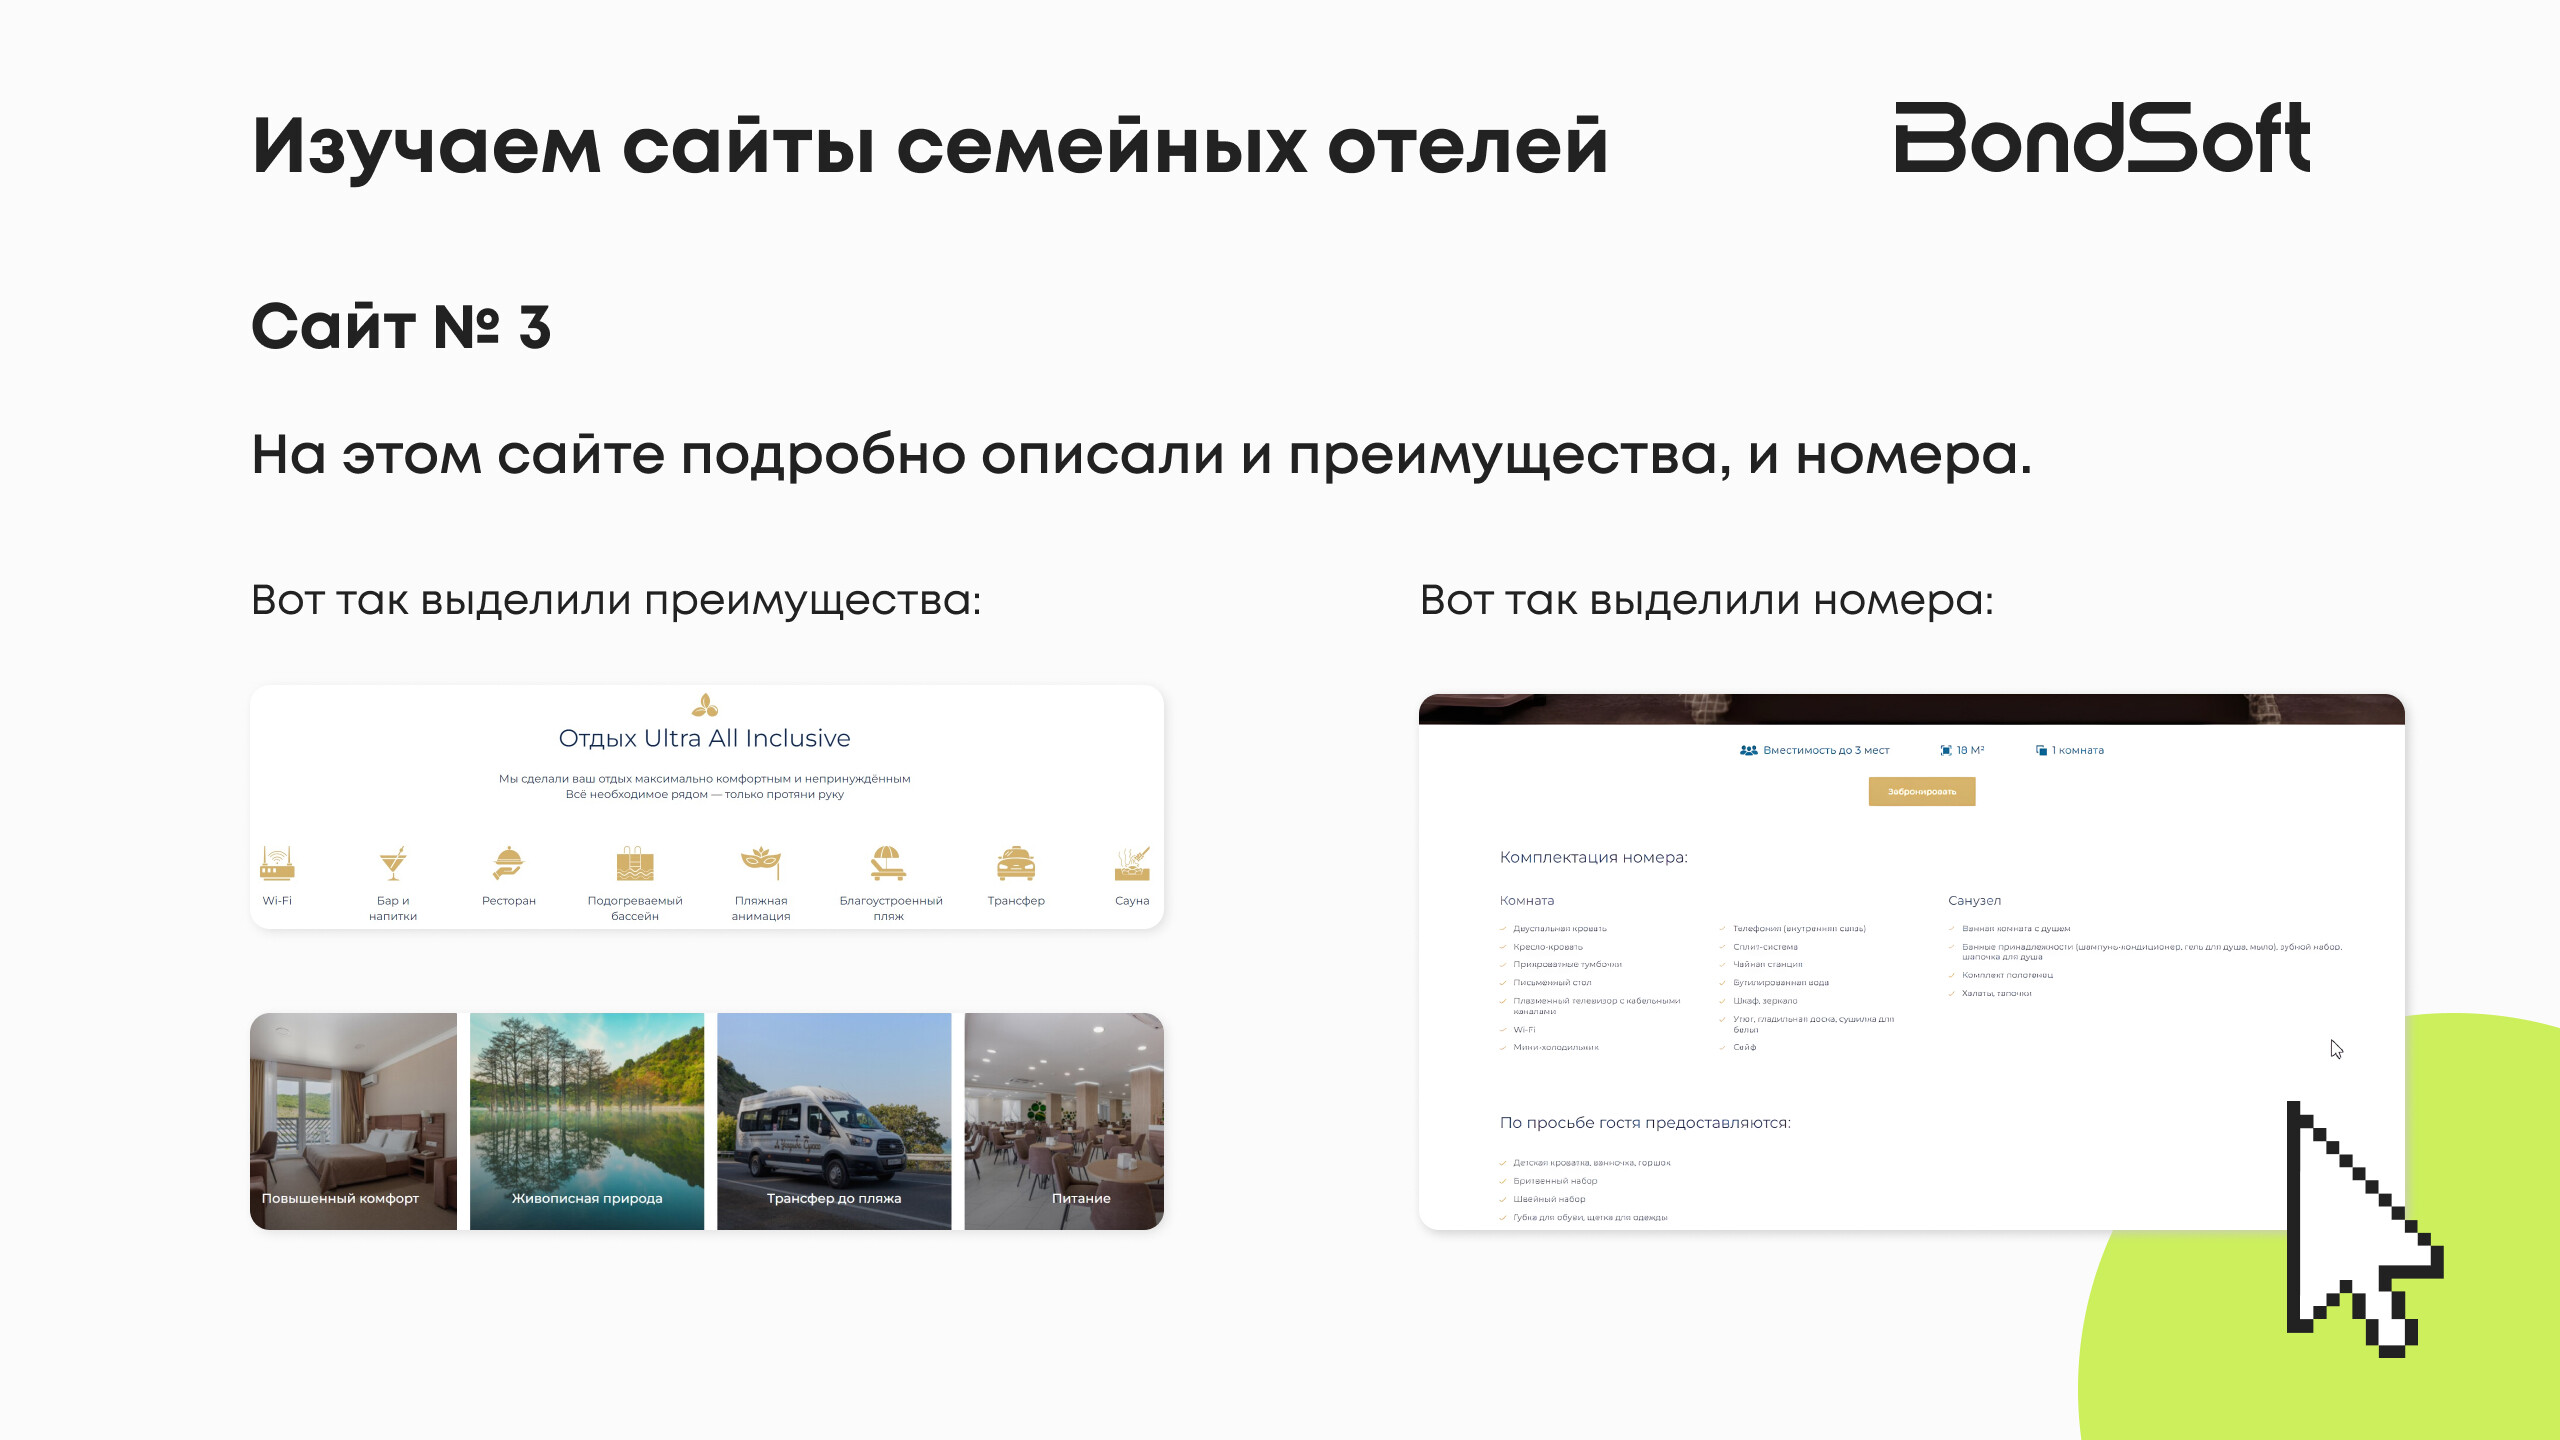Click the Вот так выделили преимущества caption
The image size is (2560, 1440).
tap(616, 600)
